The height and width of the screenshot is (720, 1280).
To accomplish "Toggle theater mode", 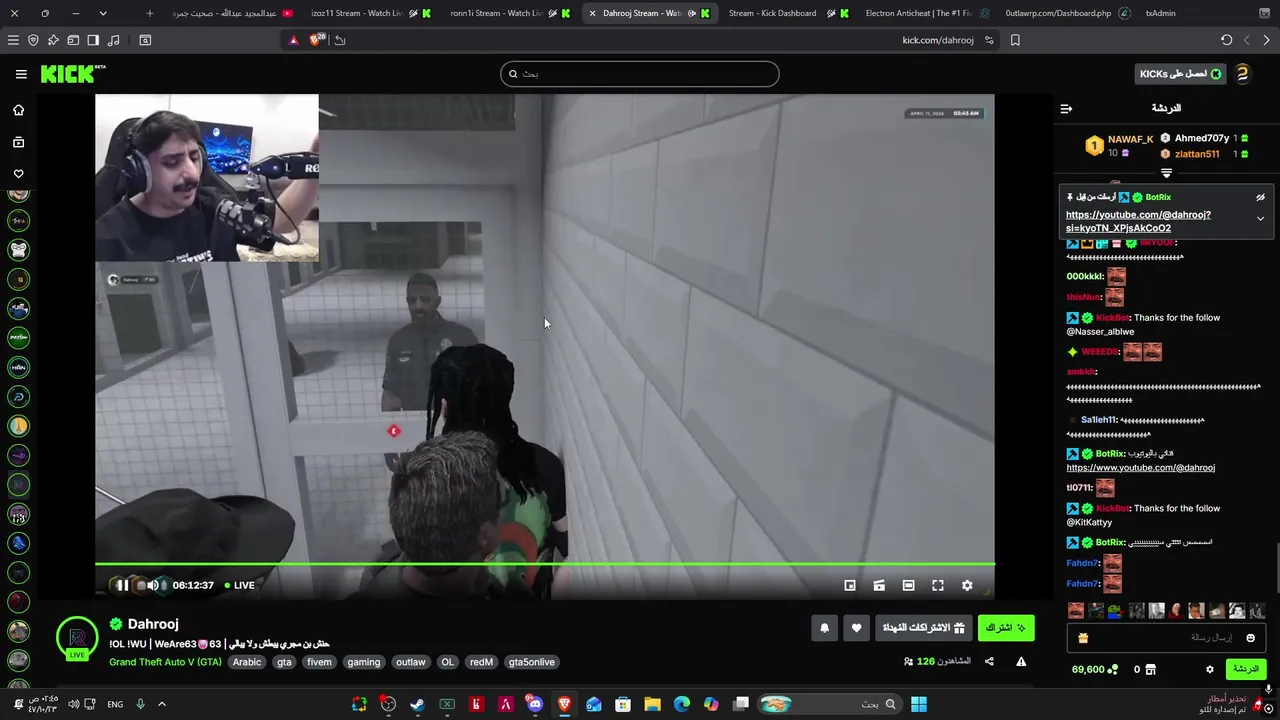I will tap(908, 585).
